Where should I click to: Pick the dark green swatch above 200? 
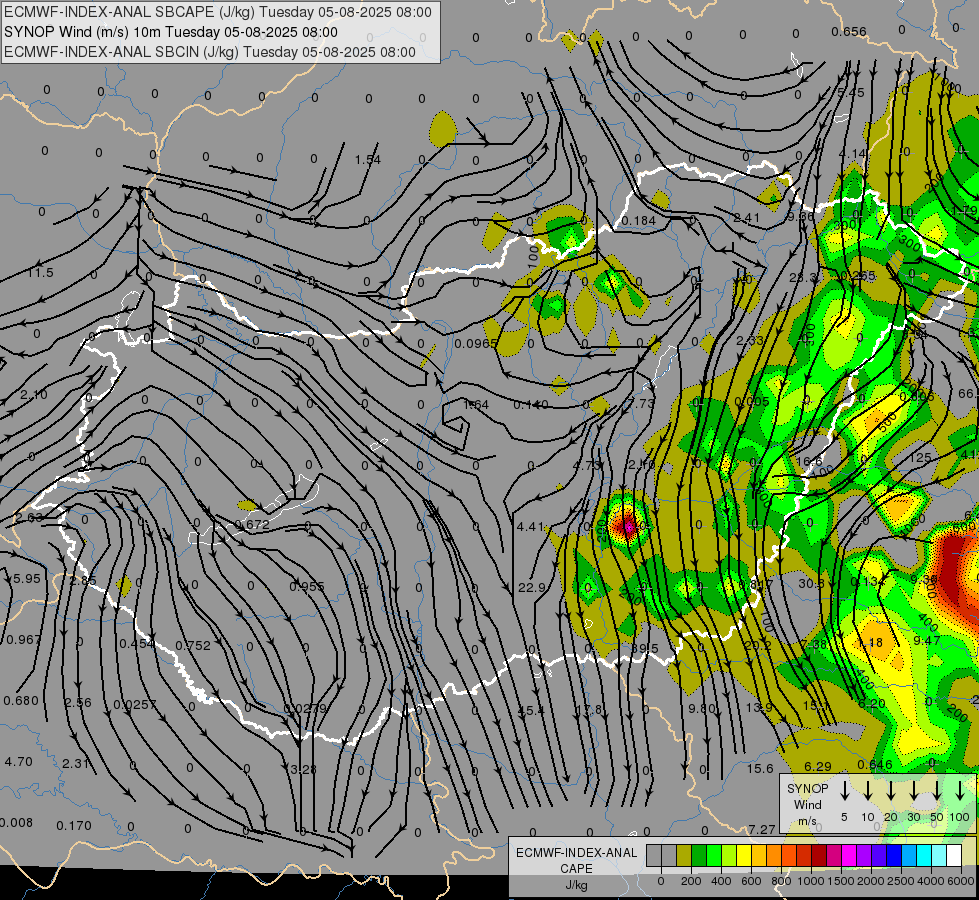pos(699,856)
